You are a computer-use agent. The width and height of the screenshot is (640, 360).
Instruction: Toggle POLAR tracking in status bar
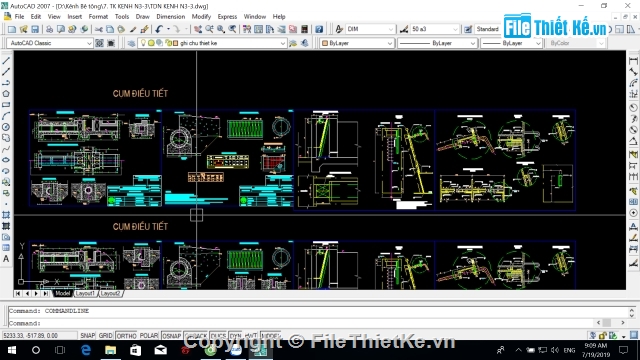point(149,336)
